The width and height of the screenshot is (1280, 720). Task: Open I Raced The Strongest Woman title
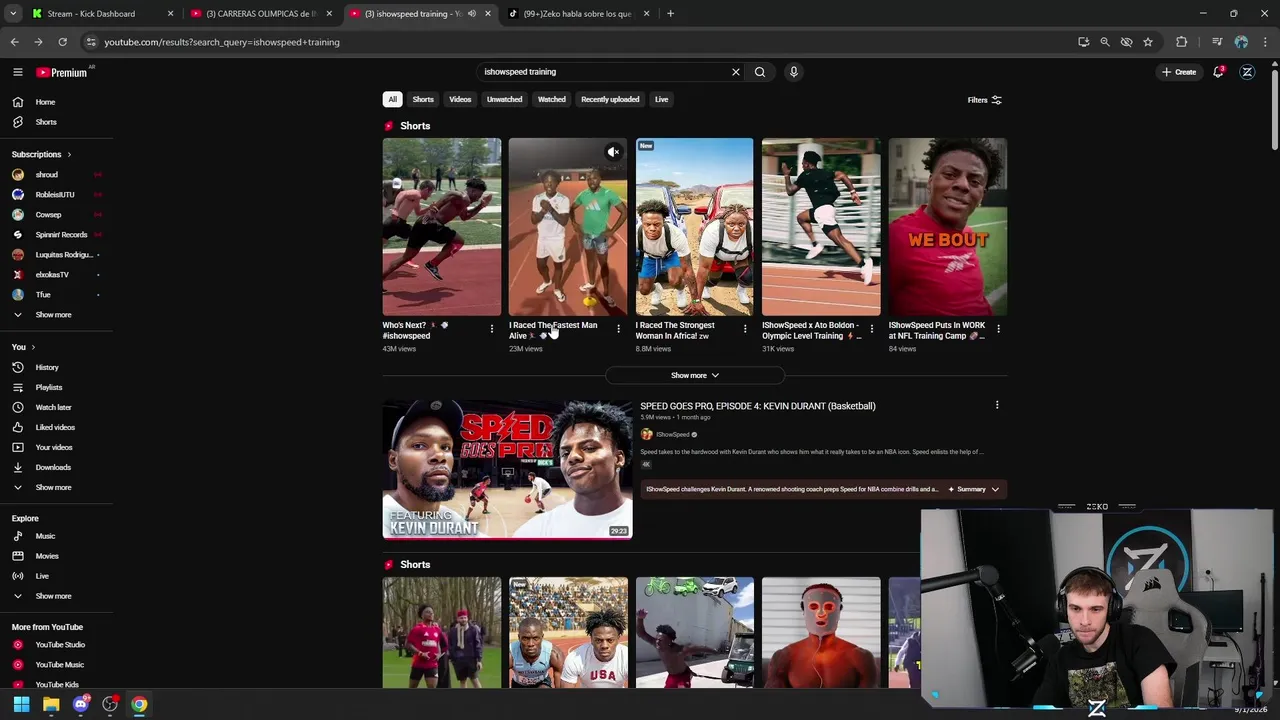[675, 330]
